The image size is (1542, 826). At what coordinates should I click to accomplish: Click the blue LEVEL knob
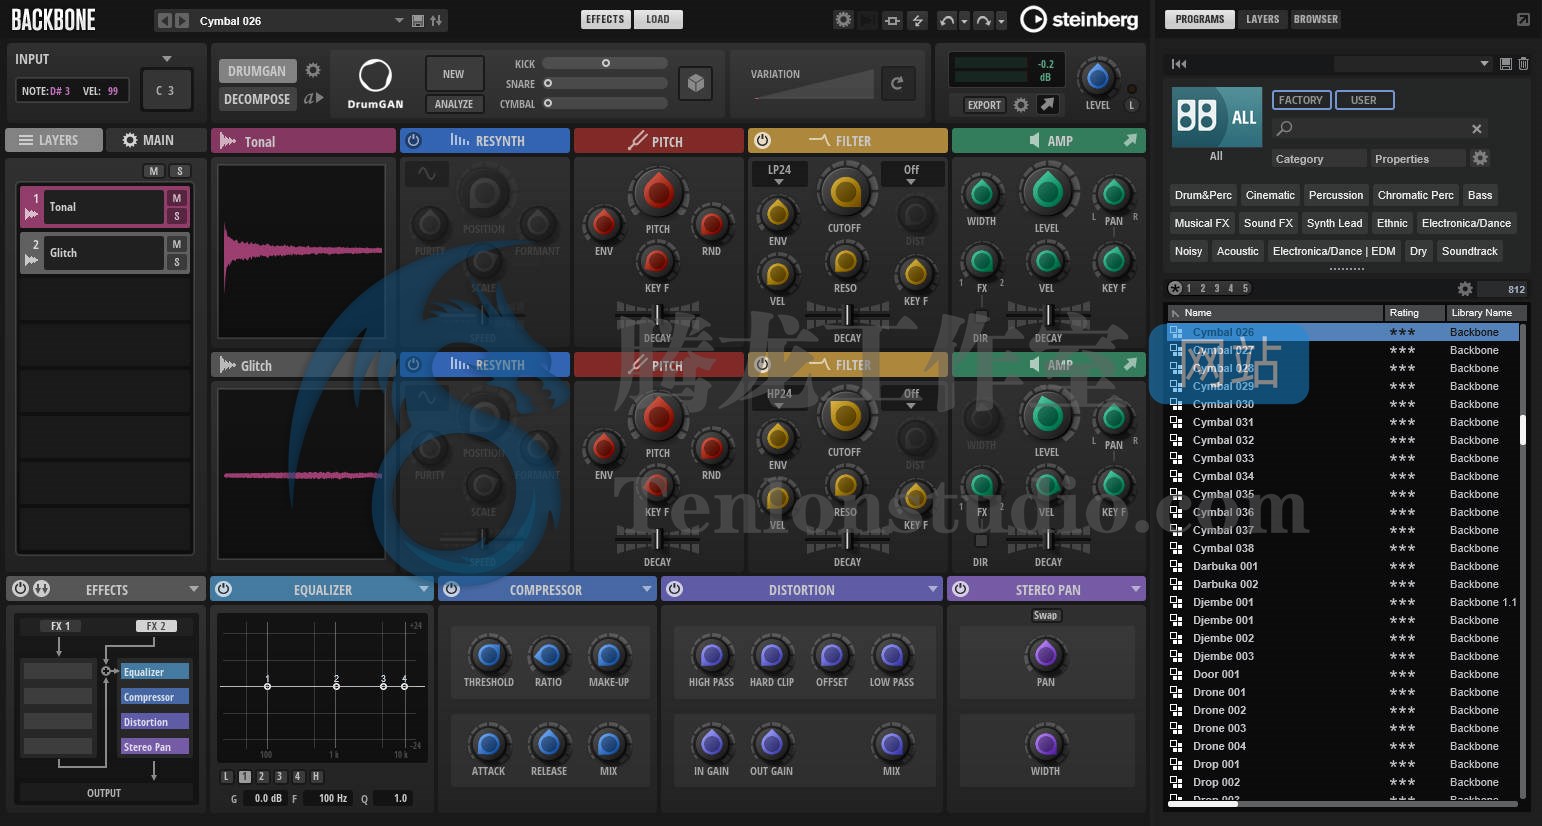coord(1097,77)
